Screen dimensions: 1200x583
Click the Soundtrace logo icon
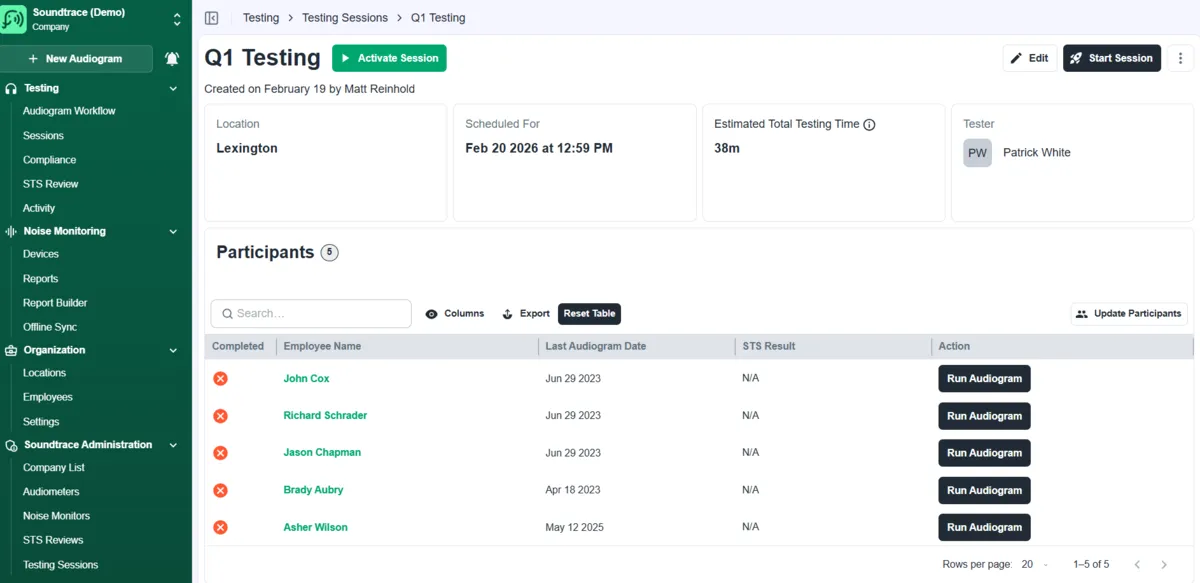pyautogui.click(x=14, y=20)
